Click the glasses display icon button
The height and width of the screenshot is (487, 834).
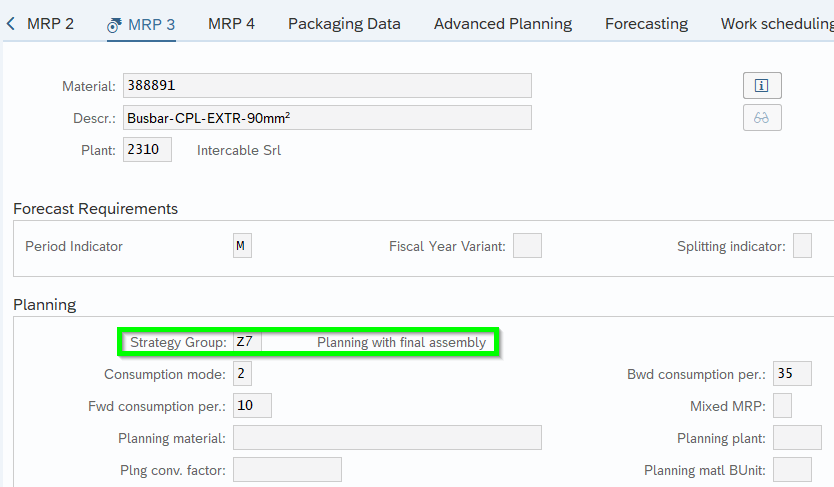761,118
